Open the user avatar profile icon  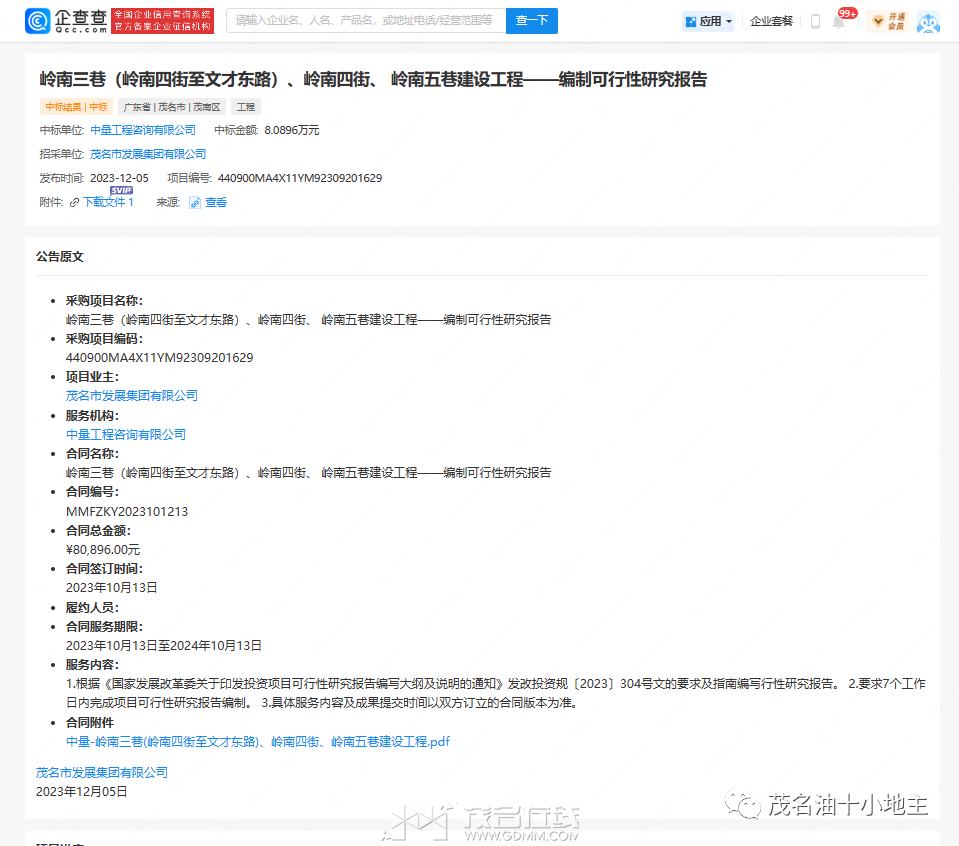pos(928,22)
